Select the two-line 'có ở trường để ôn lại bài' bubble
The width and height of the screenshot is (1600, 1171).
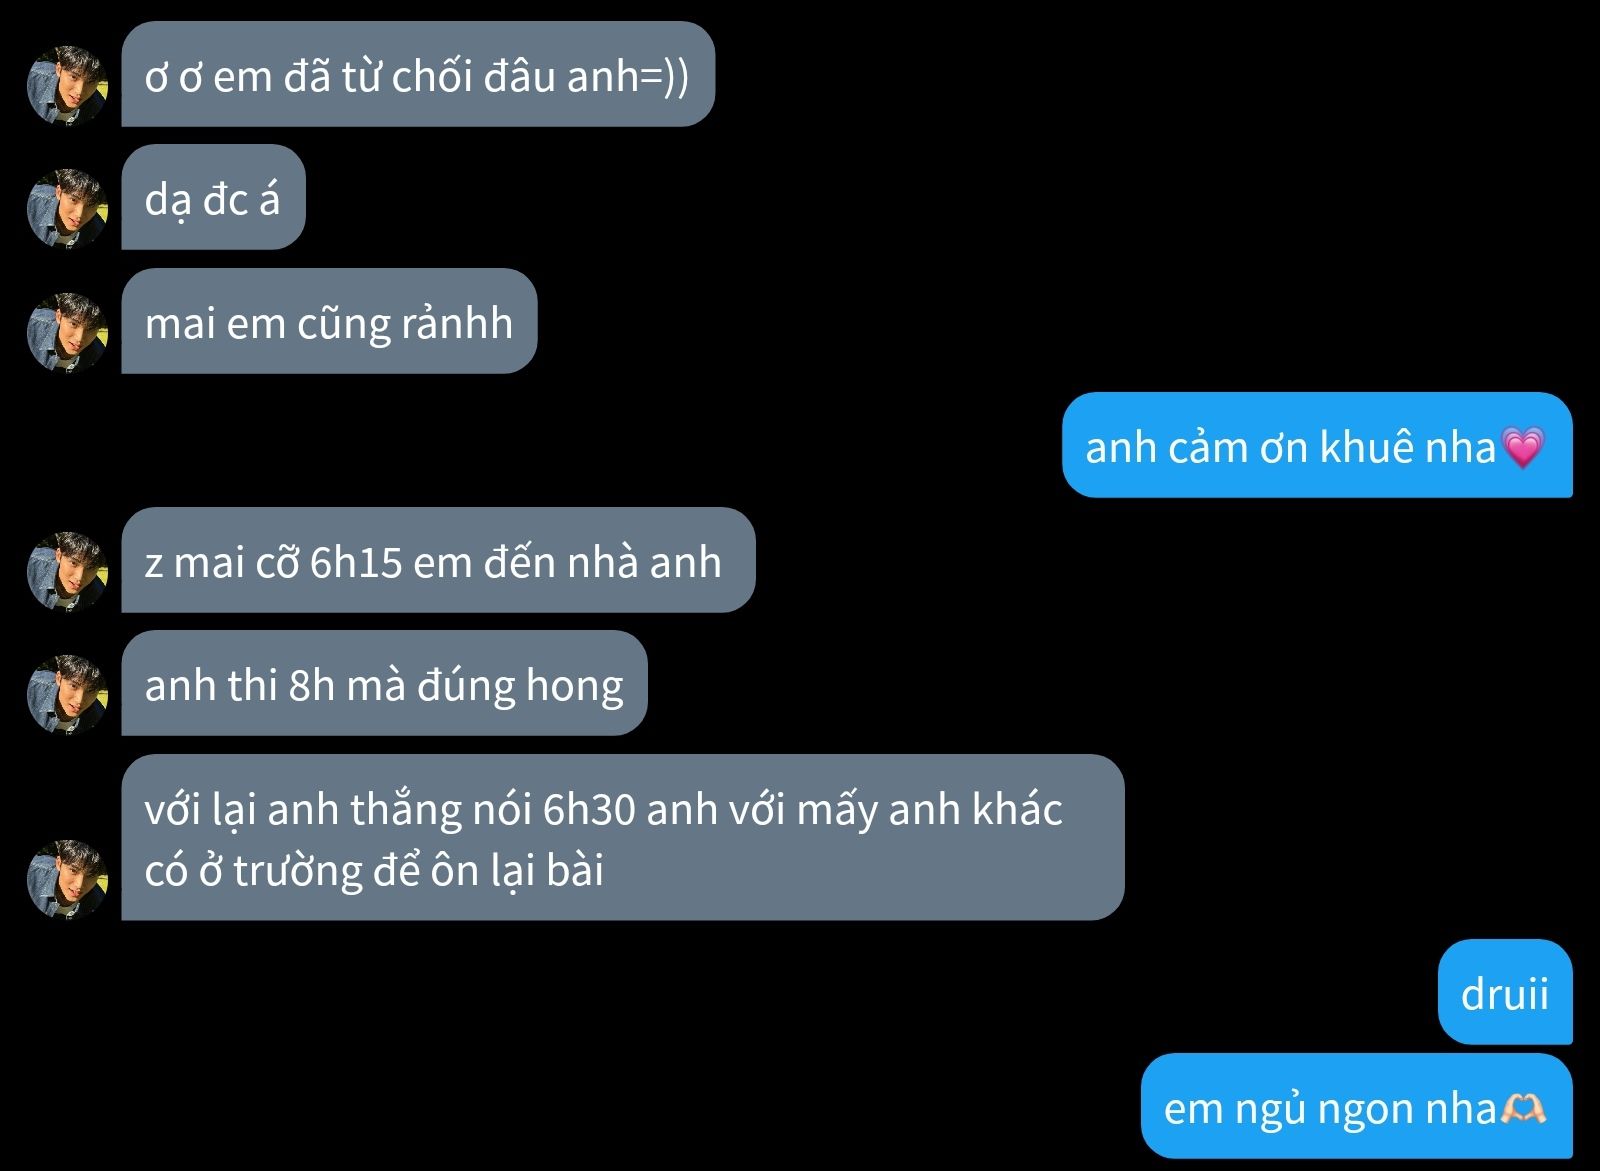pos(623,837)
